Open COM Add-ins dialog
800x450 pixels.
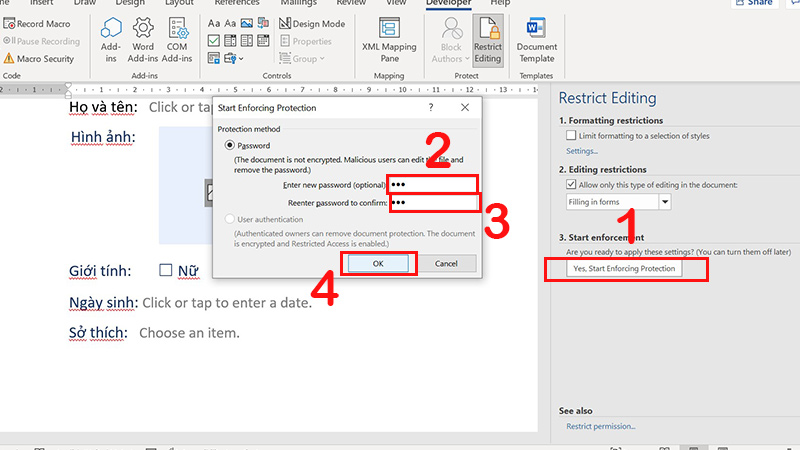[177, 40]
